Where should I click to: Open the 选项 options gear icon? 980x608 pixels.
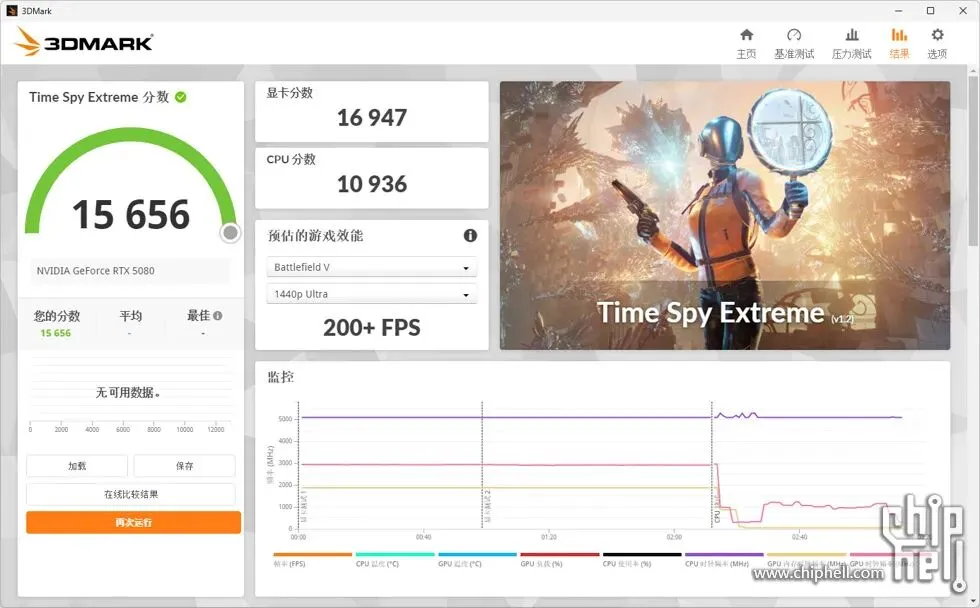tap(937, 35)
